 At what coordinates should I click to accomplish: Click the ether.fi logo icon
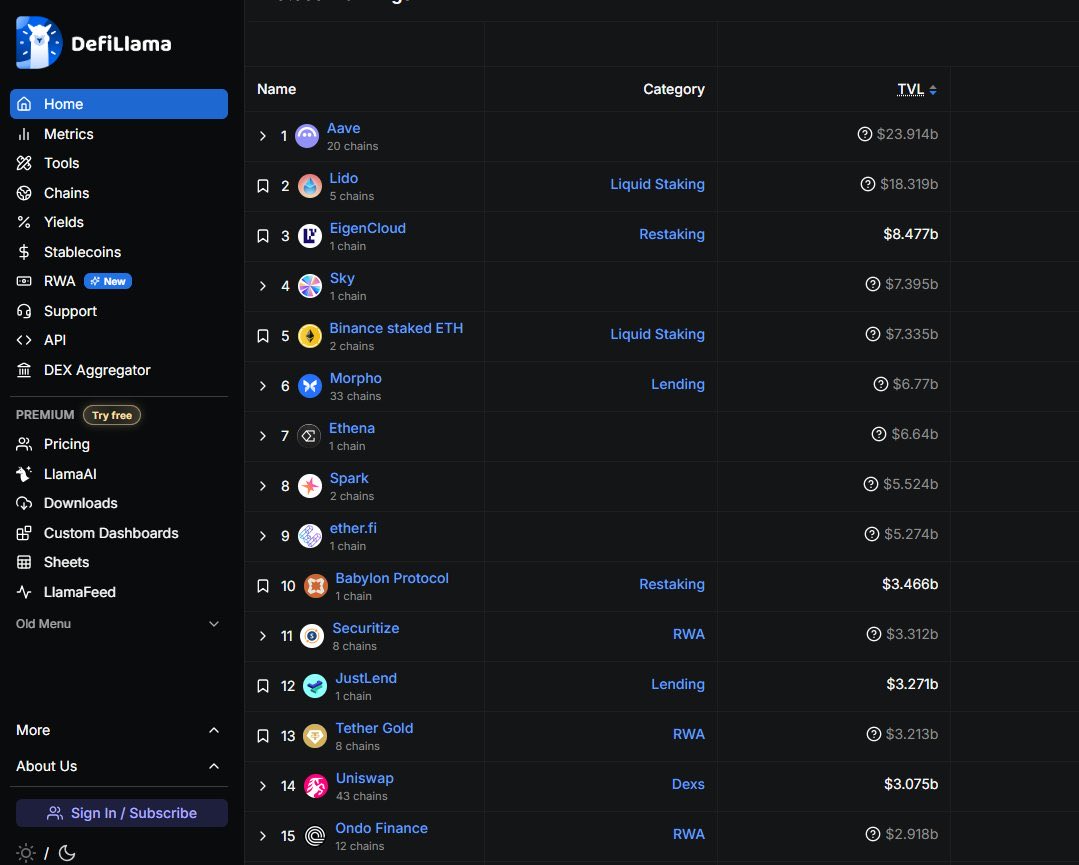coord(310,536)
